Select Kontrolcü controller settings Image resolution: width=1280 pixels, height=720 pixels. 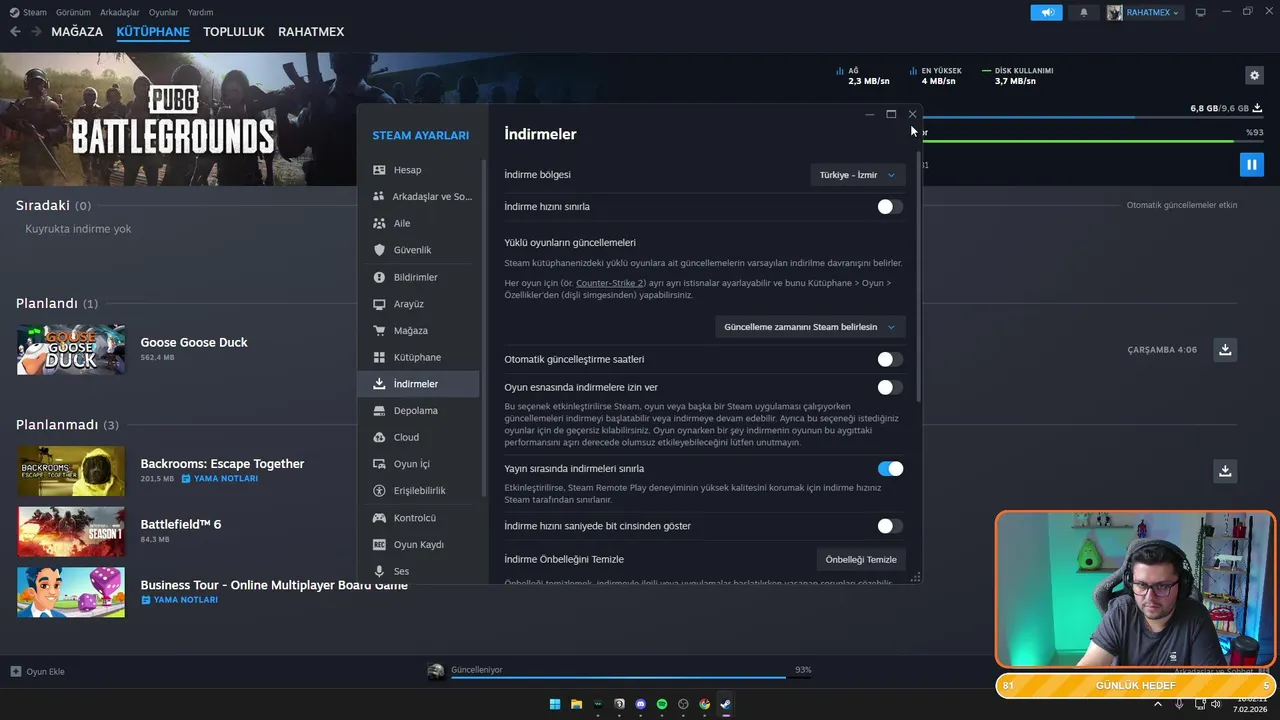[418, 518]
